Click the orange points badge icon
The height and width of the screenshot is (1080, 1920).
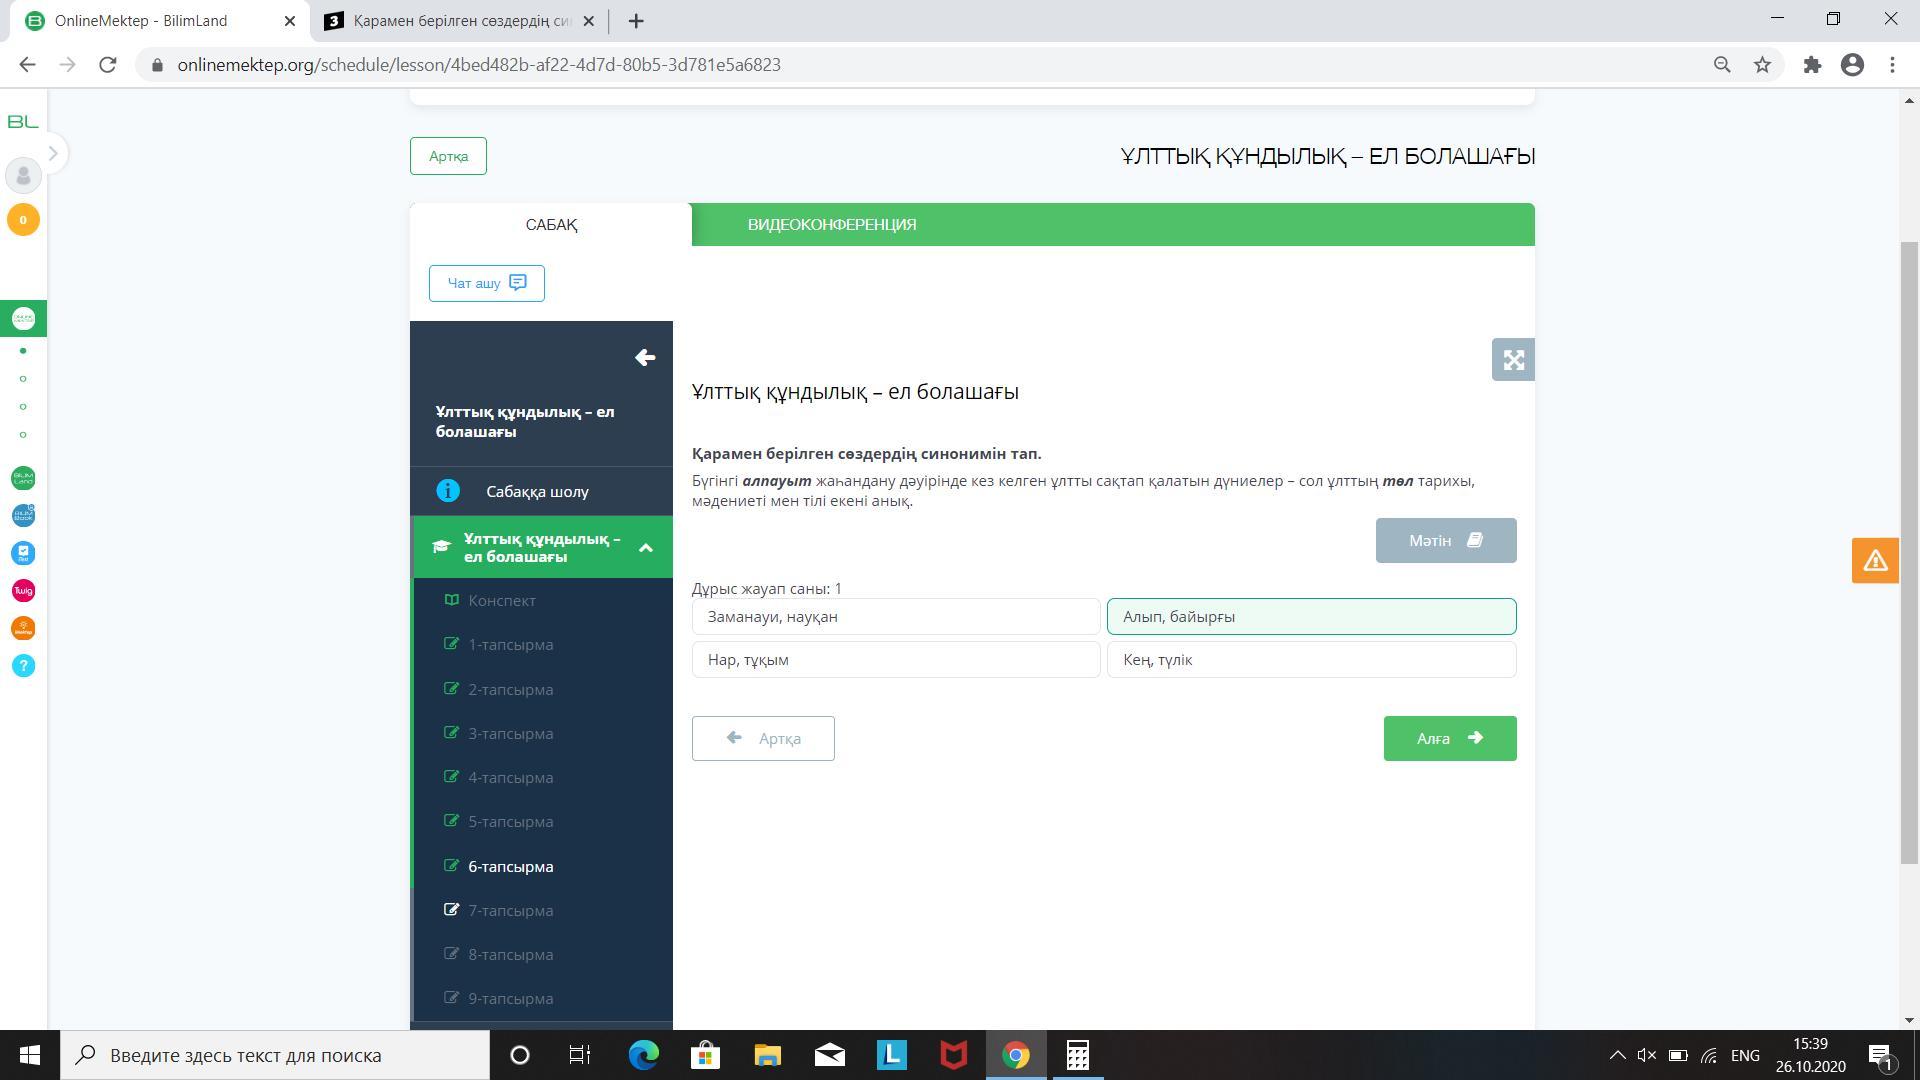pos(23,220)
